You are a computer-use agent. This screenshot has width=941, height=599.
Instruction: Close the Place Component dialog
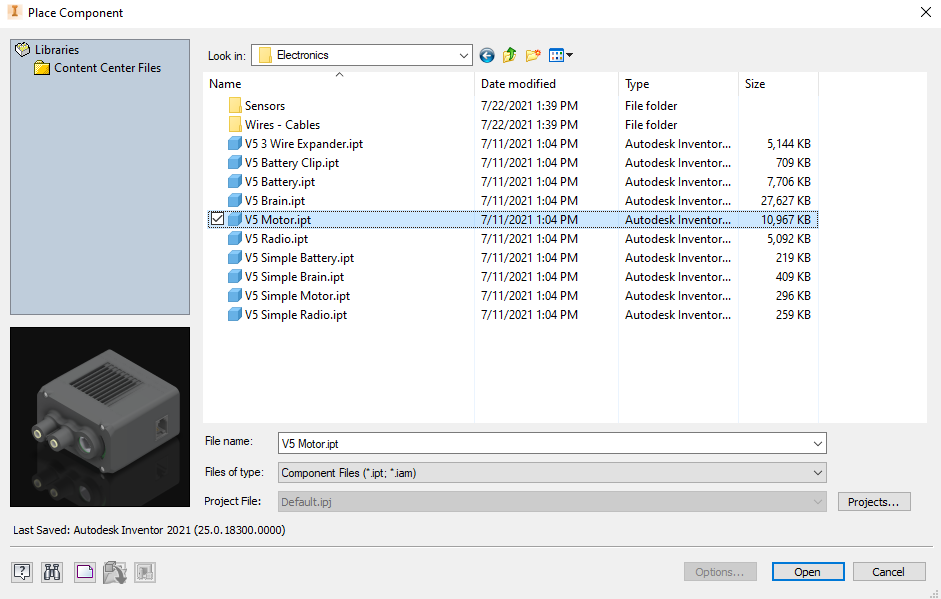(925, 12)
